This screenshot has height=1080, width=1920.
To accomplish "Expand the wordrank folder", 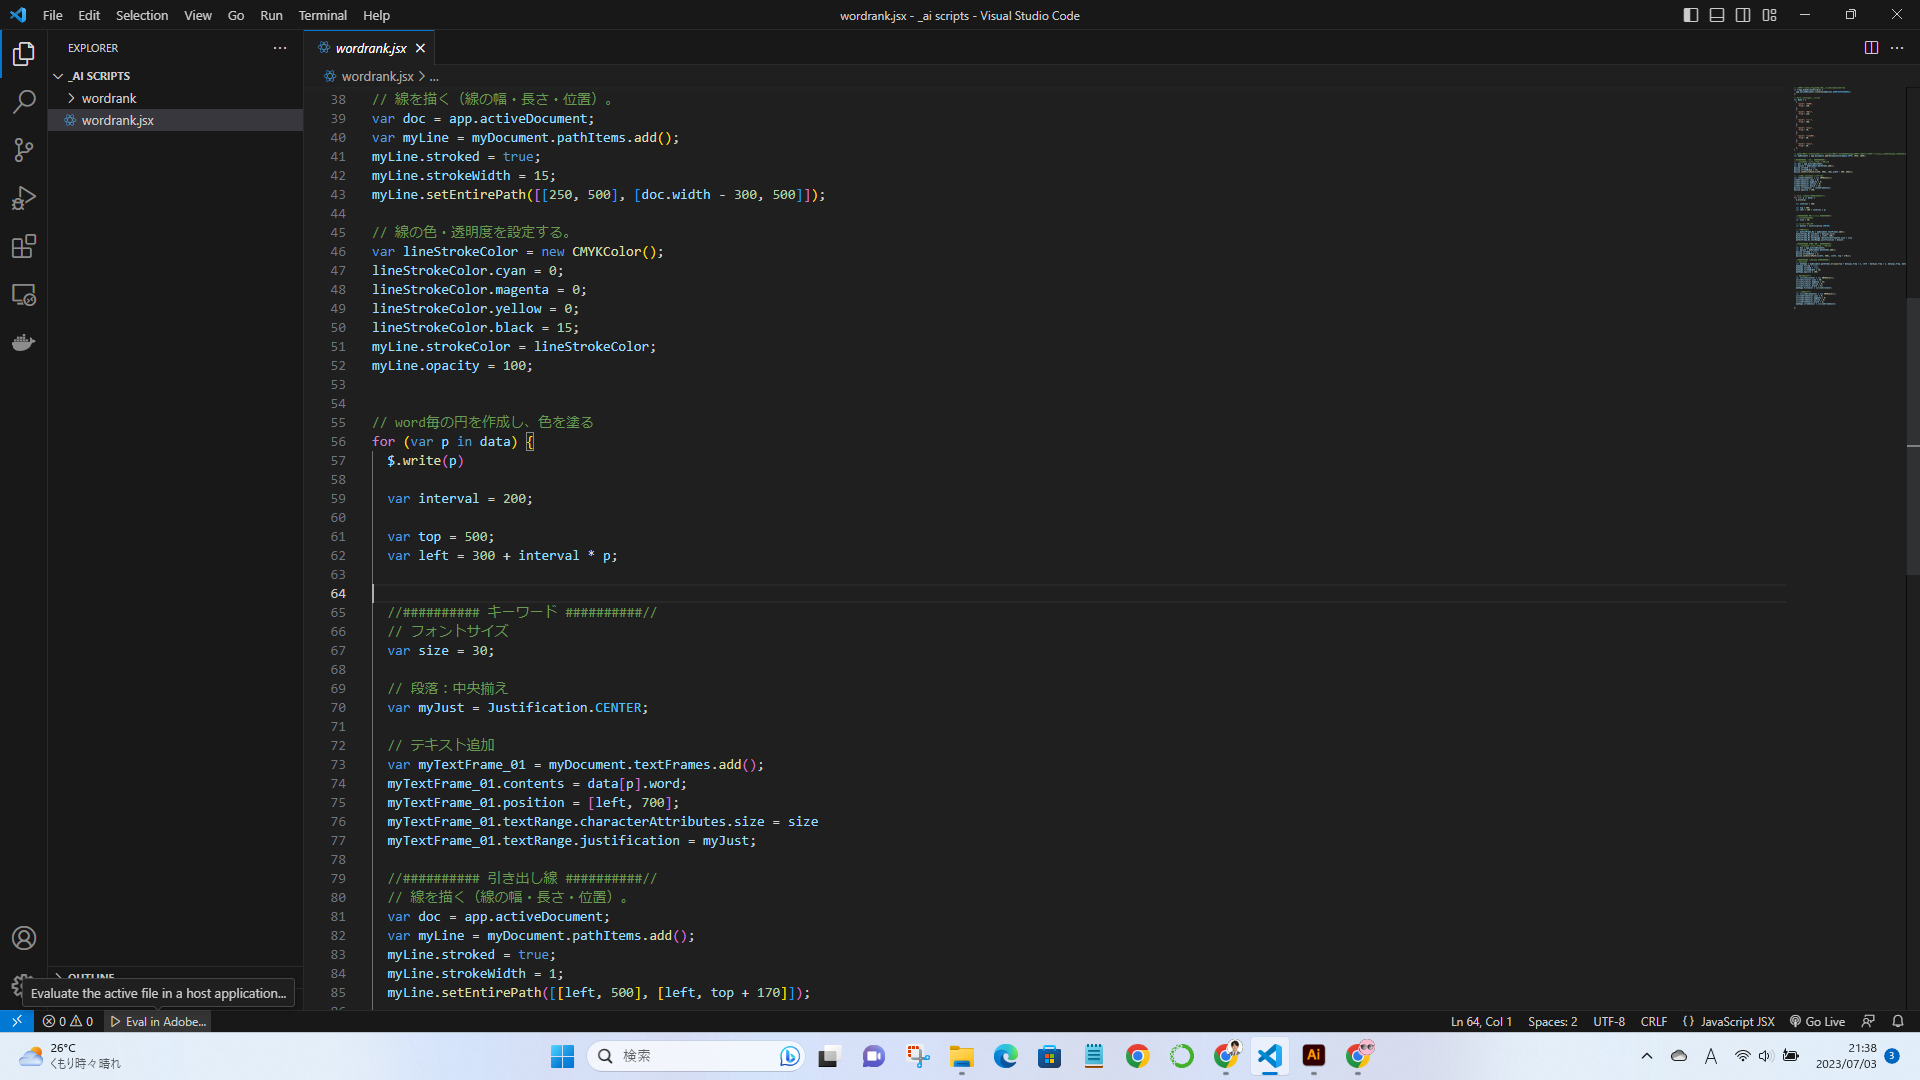I will click(x=108, y=98).
